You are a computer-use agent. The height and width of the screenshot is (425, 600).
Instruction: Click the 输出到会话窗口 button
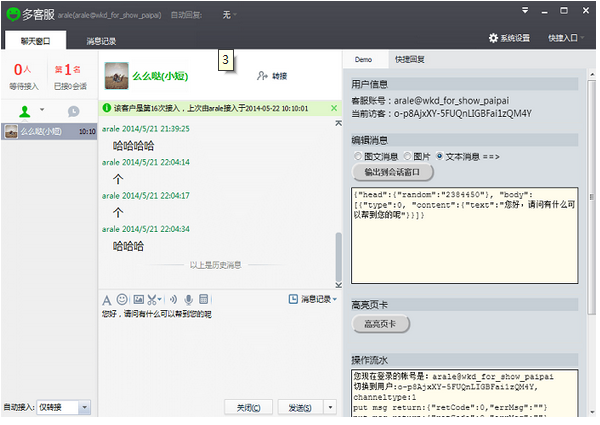pyautogui.click(x=392, y=172)
